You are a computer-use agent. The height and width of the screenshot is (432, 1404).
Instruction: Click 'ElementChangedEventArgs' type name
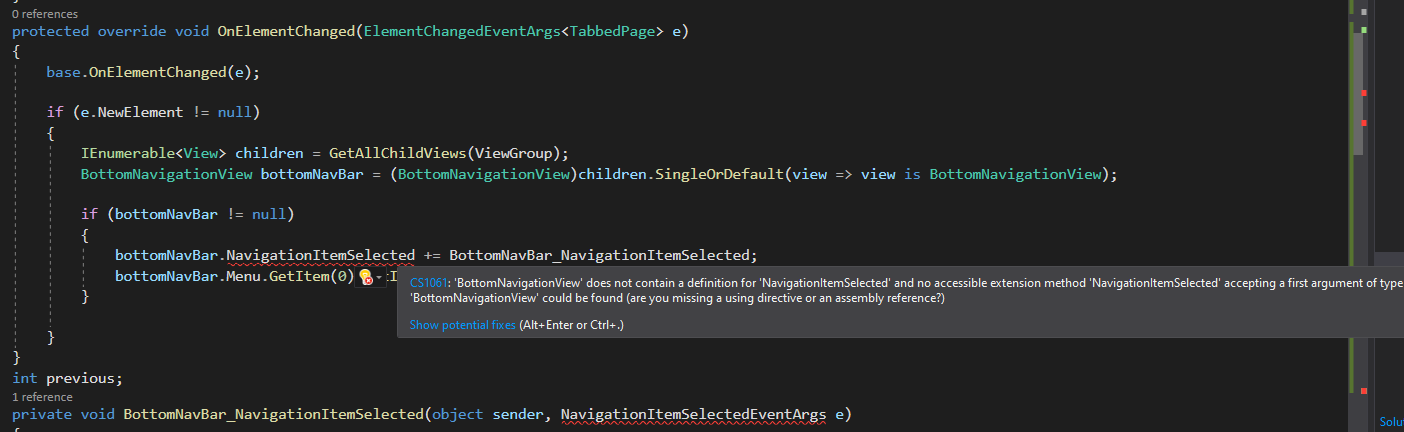[x=462, y=31]
